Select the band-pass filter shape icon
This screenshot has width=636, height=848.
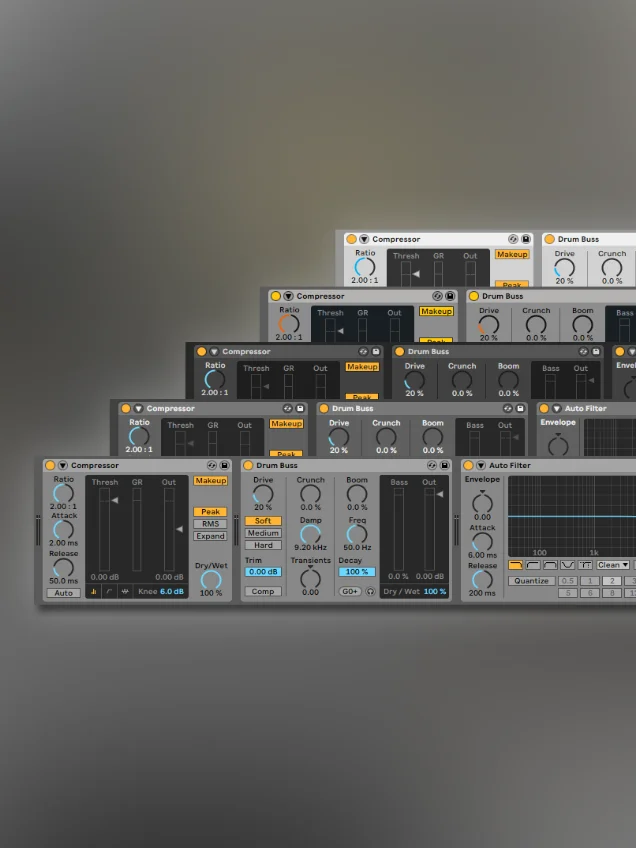point(550,565)
